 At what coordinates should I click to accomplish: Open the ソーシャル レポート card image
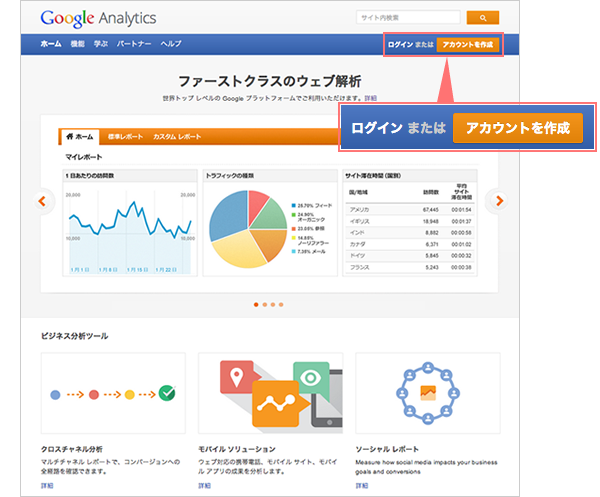428,393
